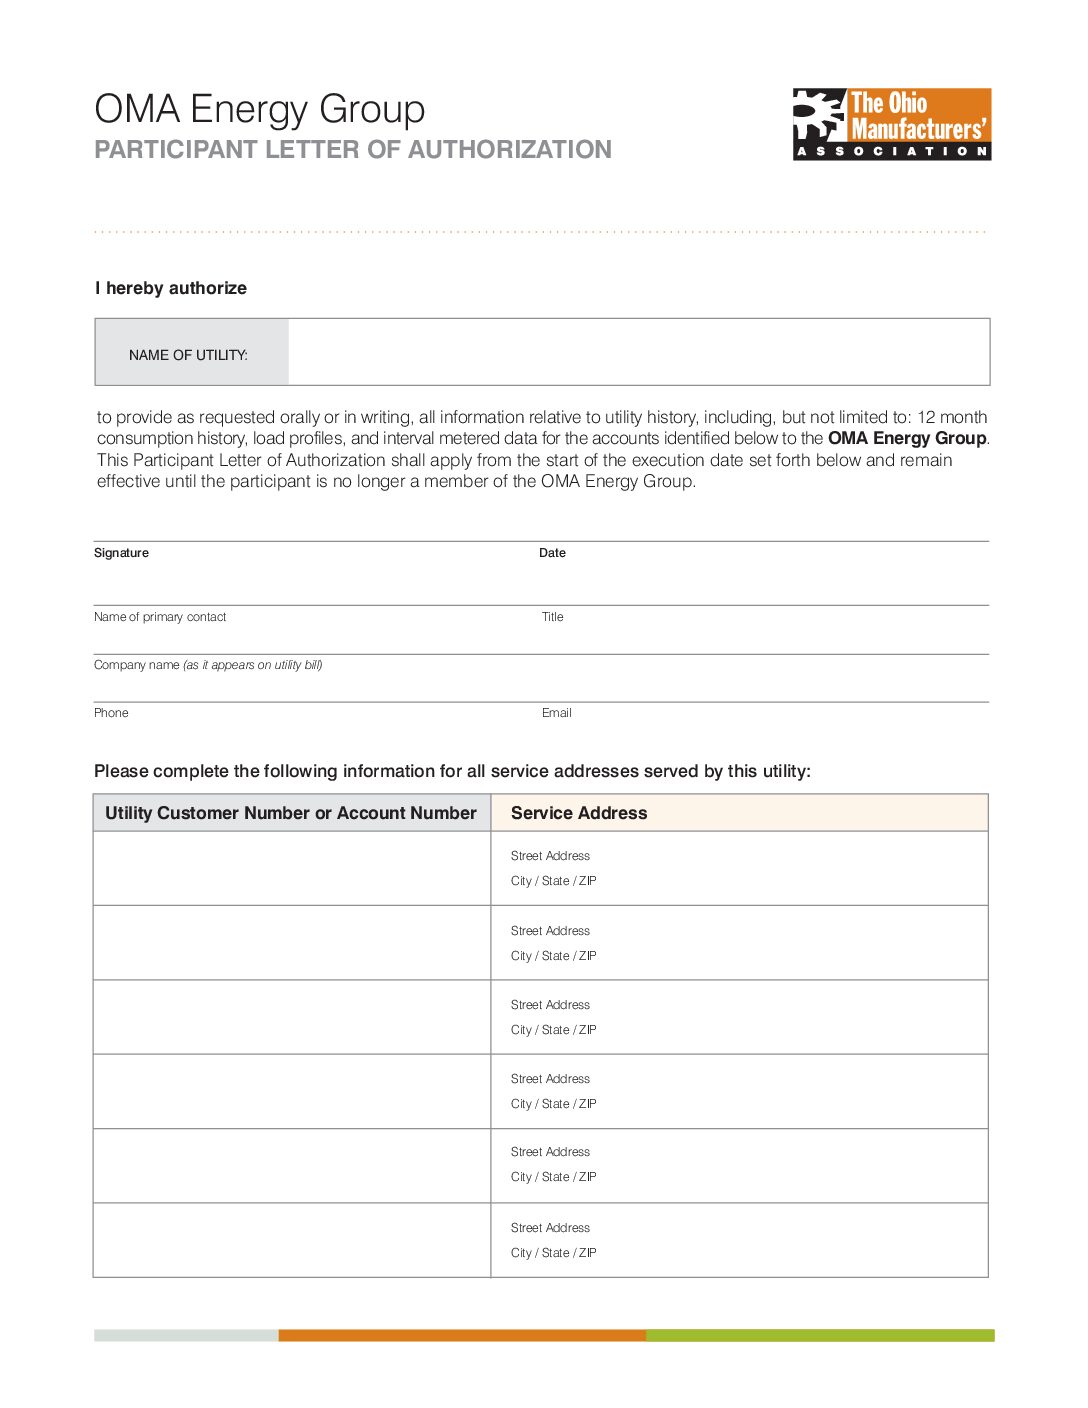The height and width of the screenshot is (1408, 1088).
Task: Select the Date field beside Signature
Action: (762, 580)
